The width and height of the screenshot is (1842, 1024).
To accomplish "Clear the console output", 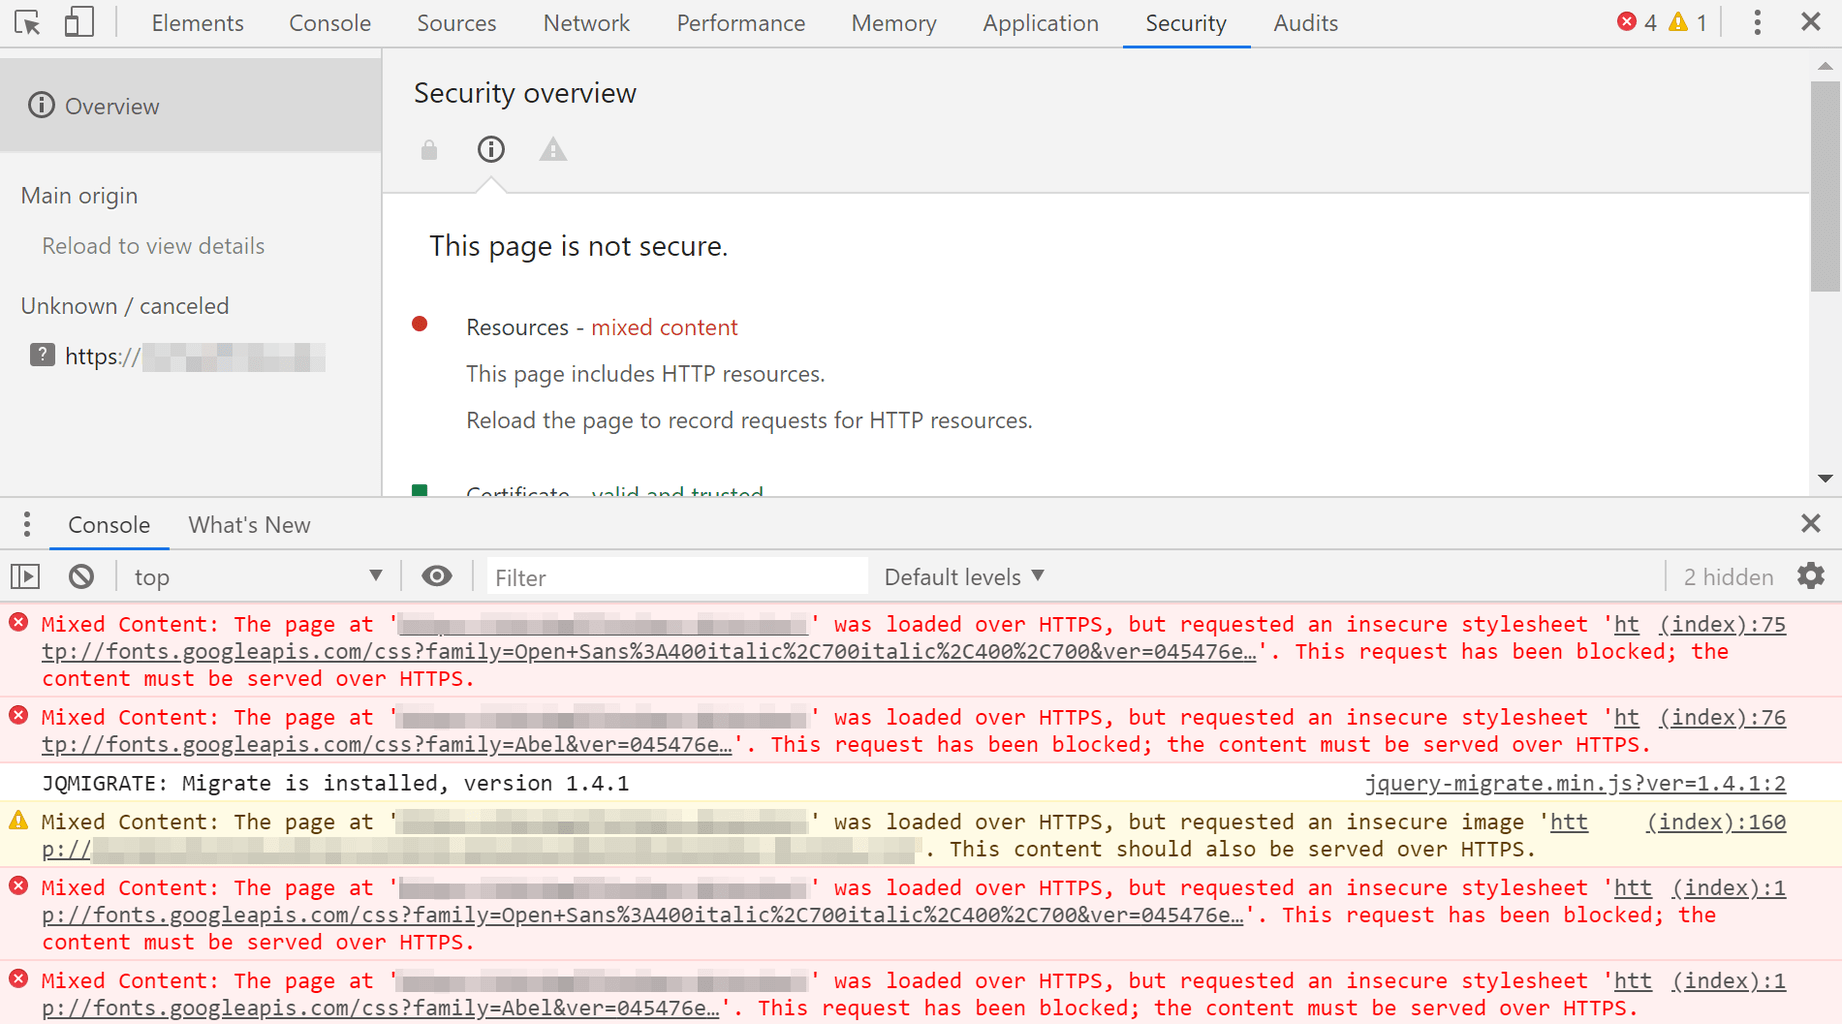I will (81, 576).
